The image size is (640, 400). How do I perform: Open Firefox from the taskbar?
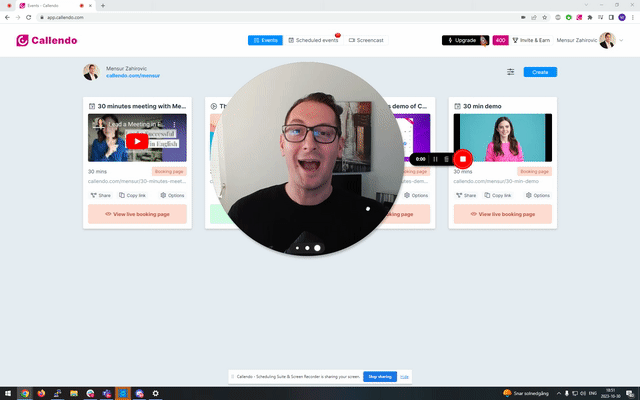point(41,393)
